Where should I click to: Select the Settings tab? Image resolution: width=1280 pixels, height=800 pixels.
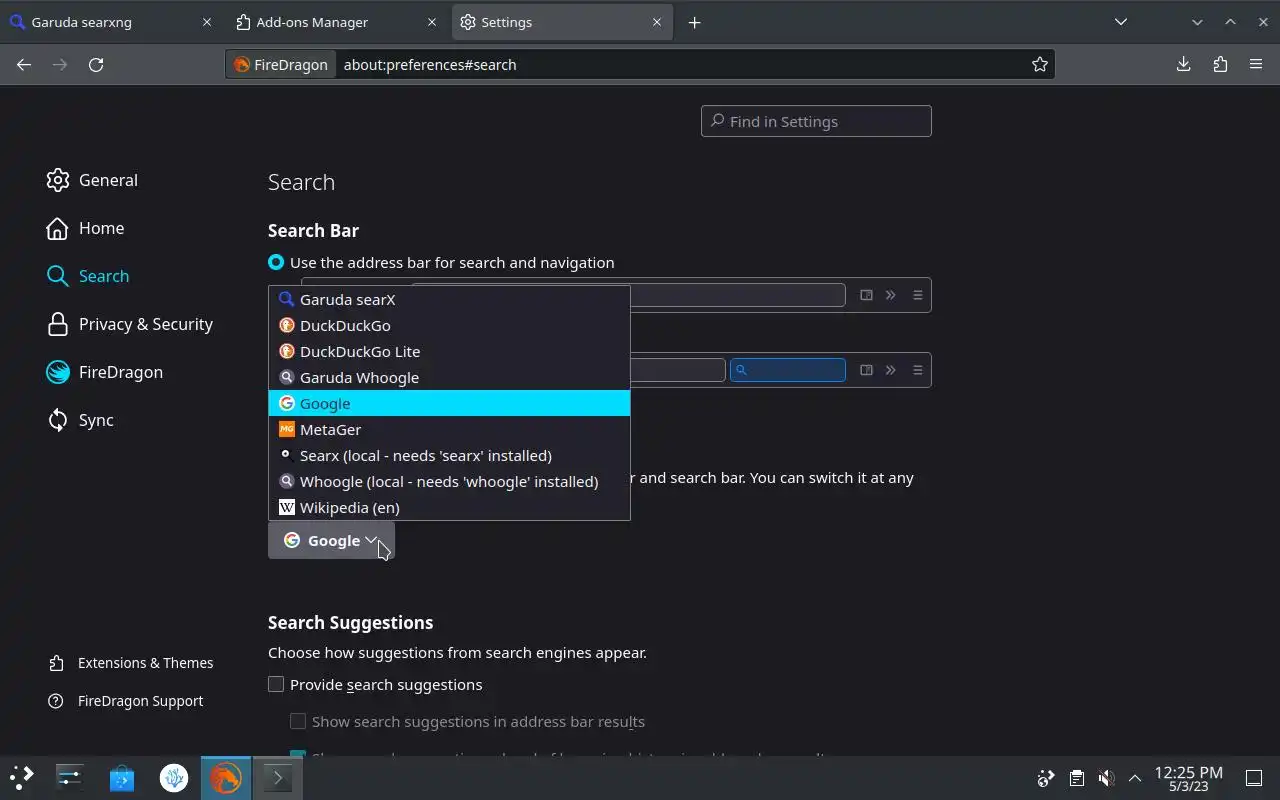(560, 22)
